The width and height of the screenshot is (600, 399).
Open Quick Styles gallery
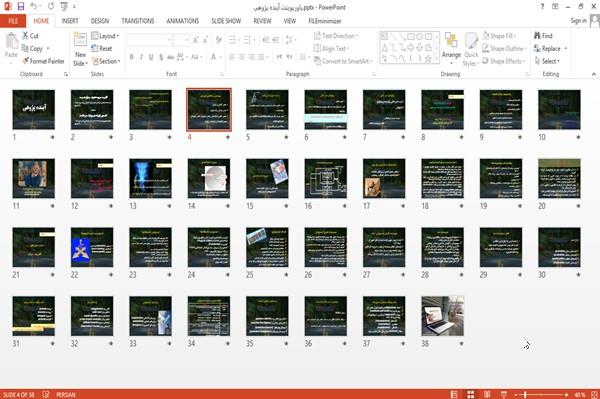(470, 50)
